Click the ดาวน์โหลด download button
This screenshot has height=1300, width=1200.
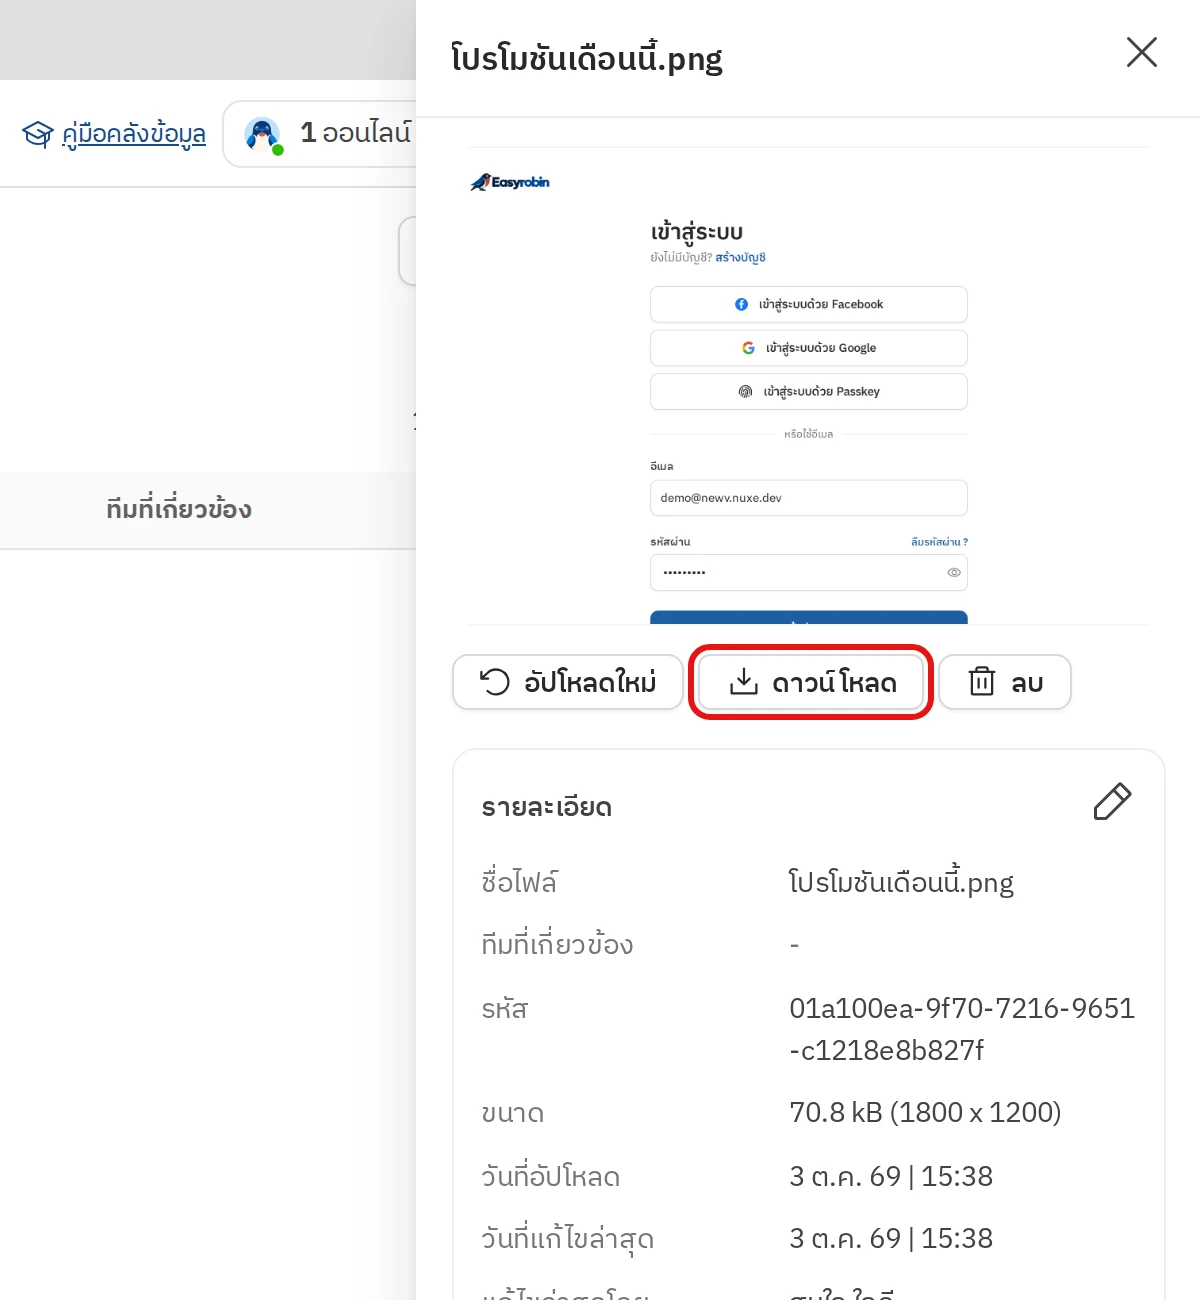811,682
